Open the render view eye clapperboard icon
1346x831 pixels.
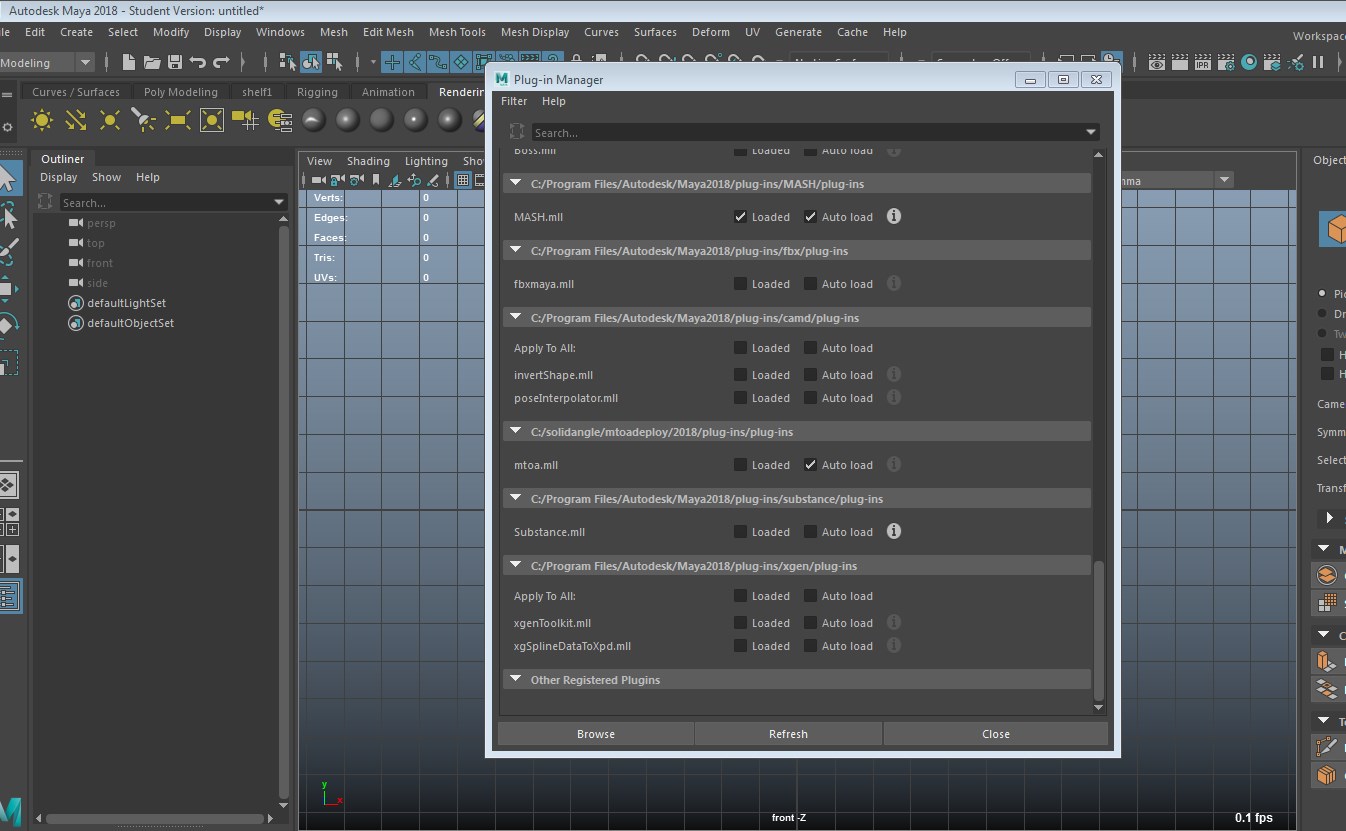[1157, 62]
